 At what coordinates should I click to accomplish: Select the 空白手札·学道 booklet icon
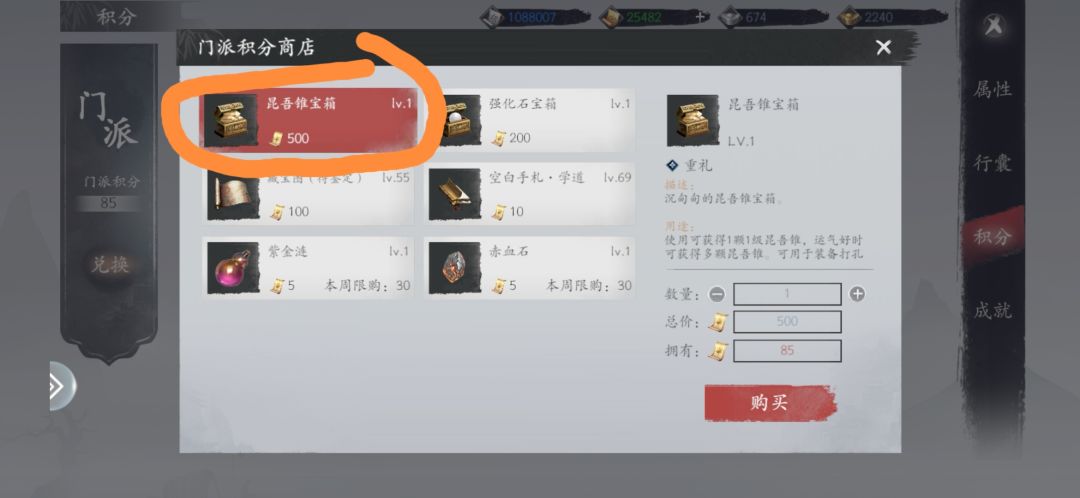(455, 194)
